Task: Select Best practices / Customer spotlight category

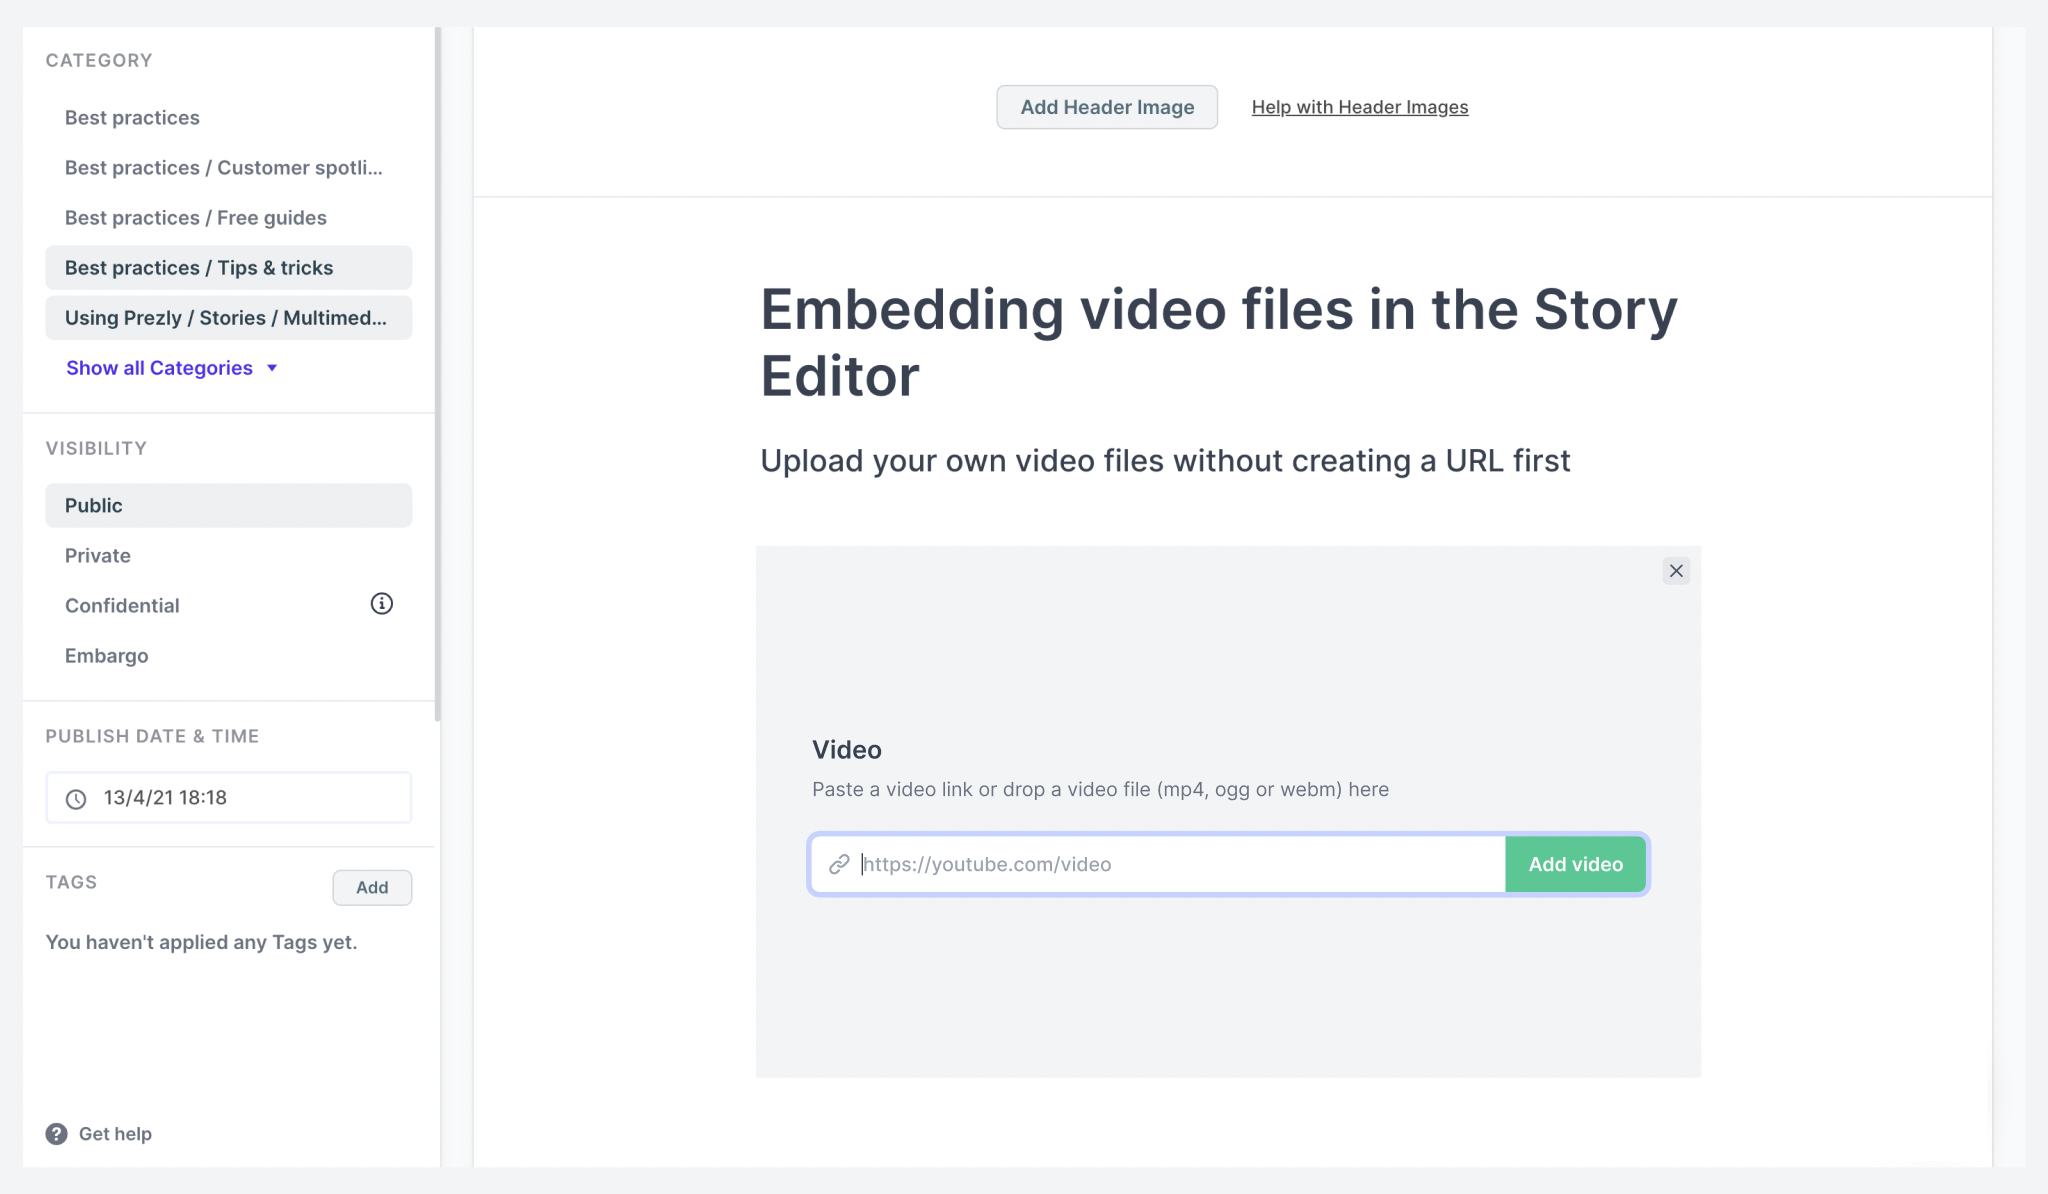Action: coord(228,168)
